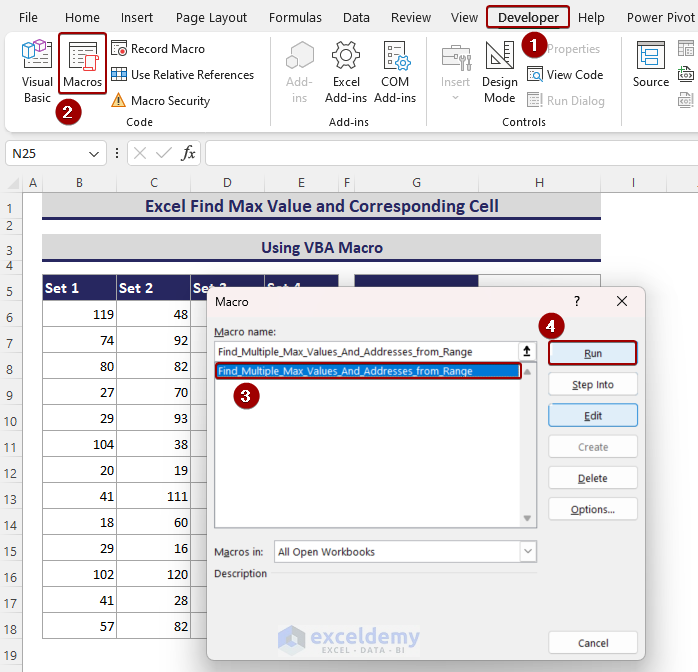Click the Set 1 column header cell
Viewport: 698px width, 672px height.
tap(79, 288)
